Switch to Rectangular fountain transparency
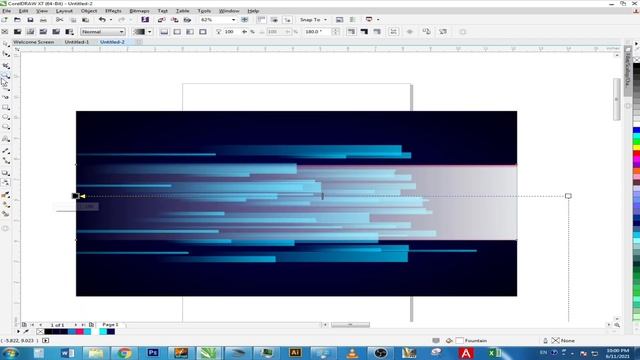Screen dimensions: 640x360 point(203,31)
